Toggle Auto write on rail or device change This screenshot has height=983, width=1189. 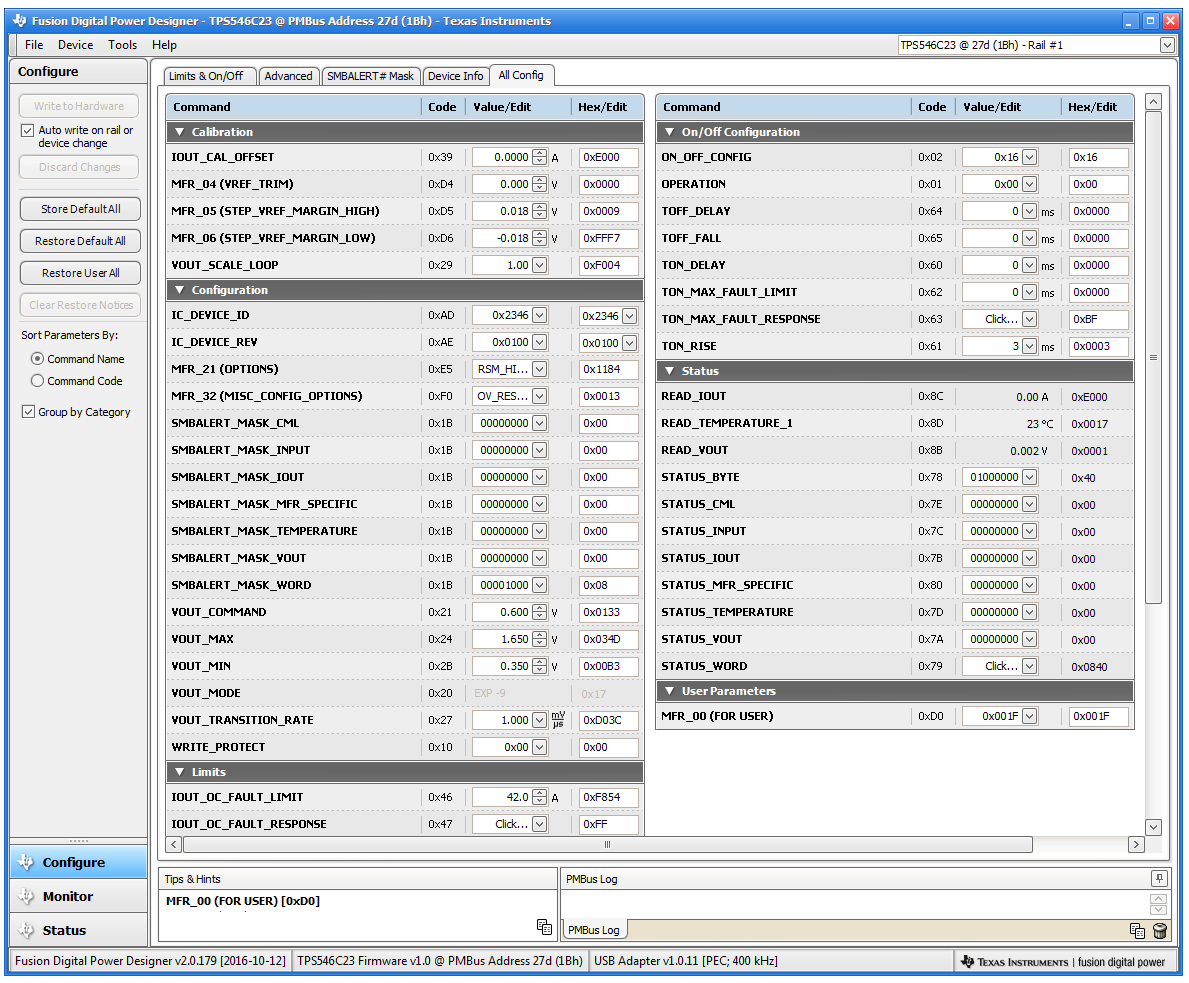tap(28, 131)
